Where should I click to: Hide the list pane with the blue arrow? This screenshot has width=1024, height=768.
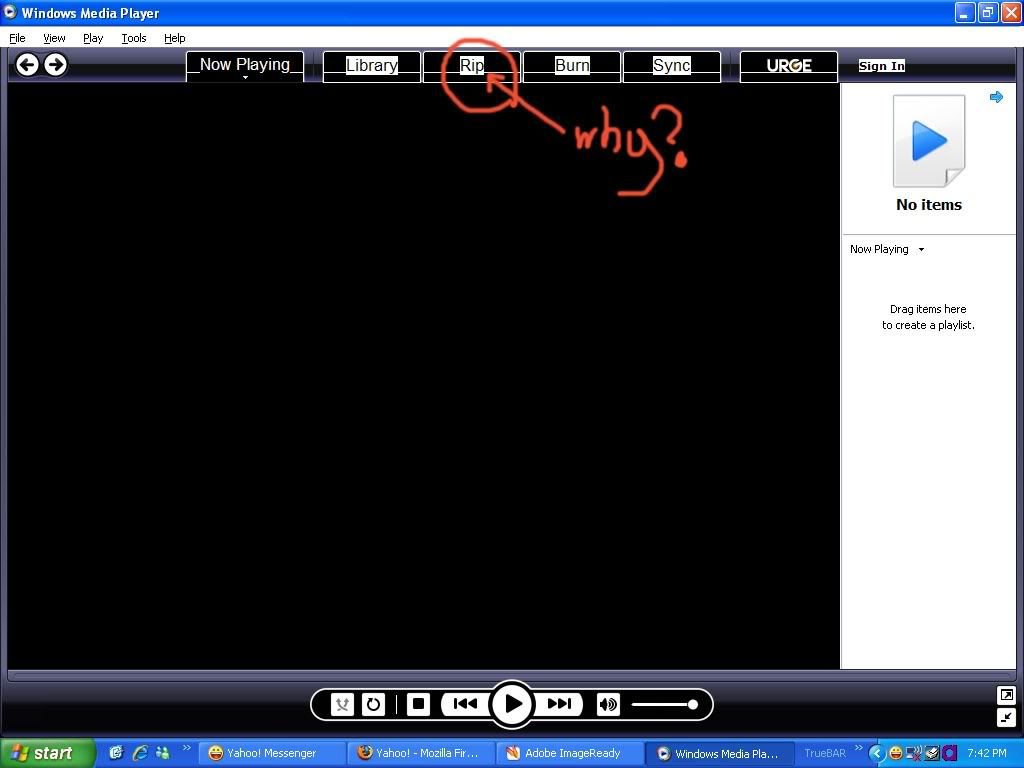(996, 97)
